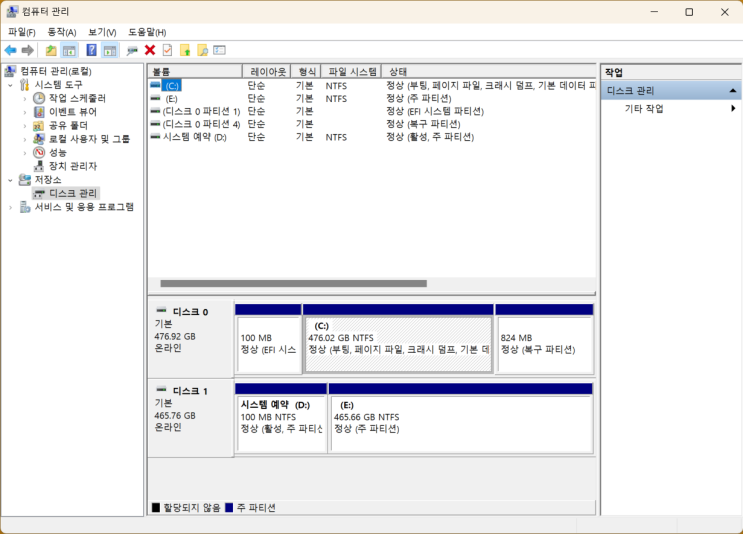Click the Local Users and Groups icon

pyautogui.click(x=39, y=139)
